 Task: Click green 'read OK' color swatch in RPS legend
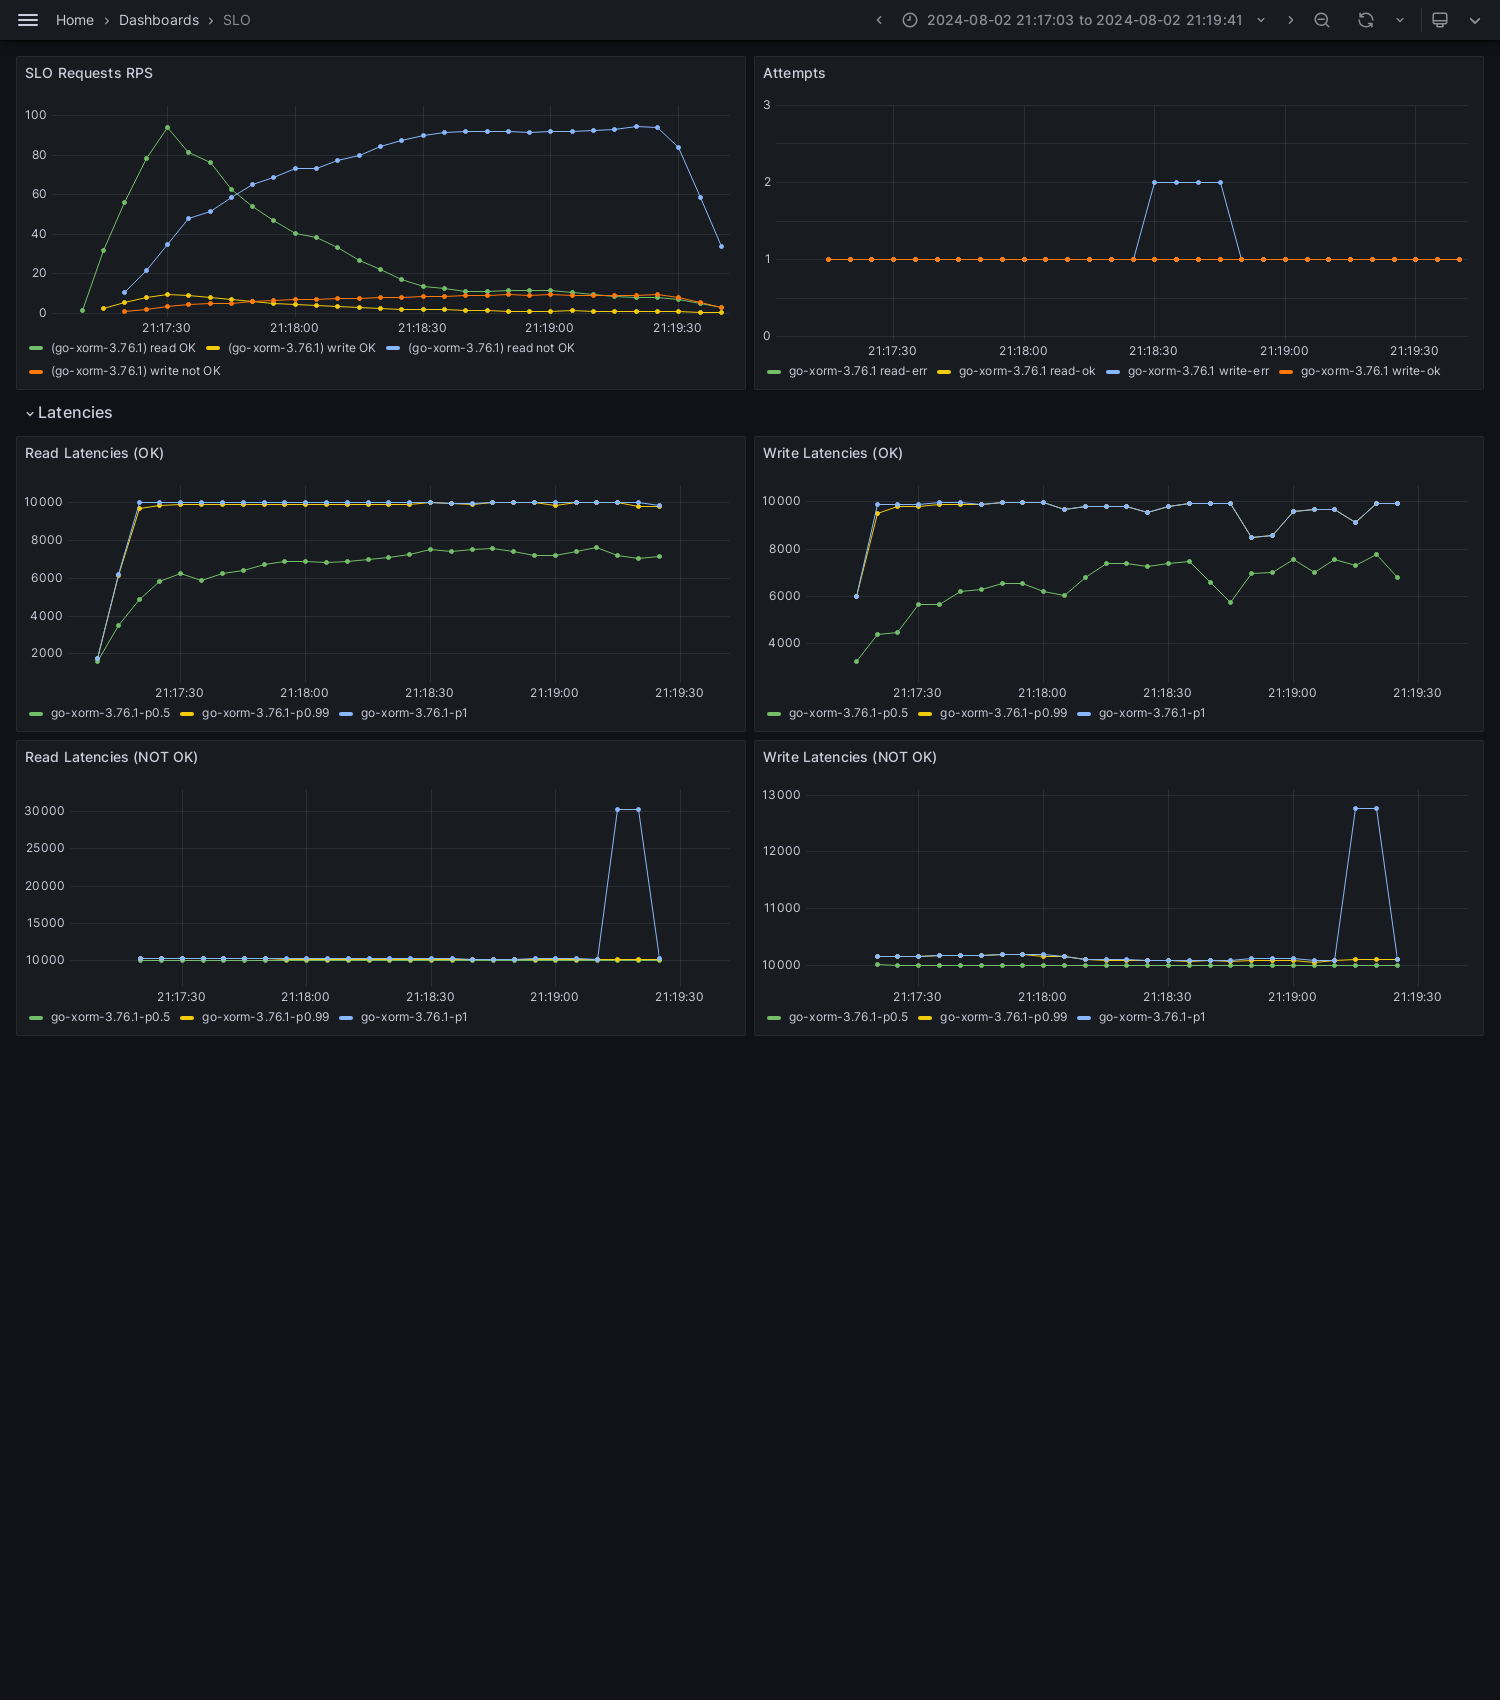36,348
